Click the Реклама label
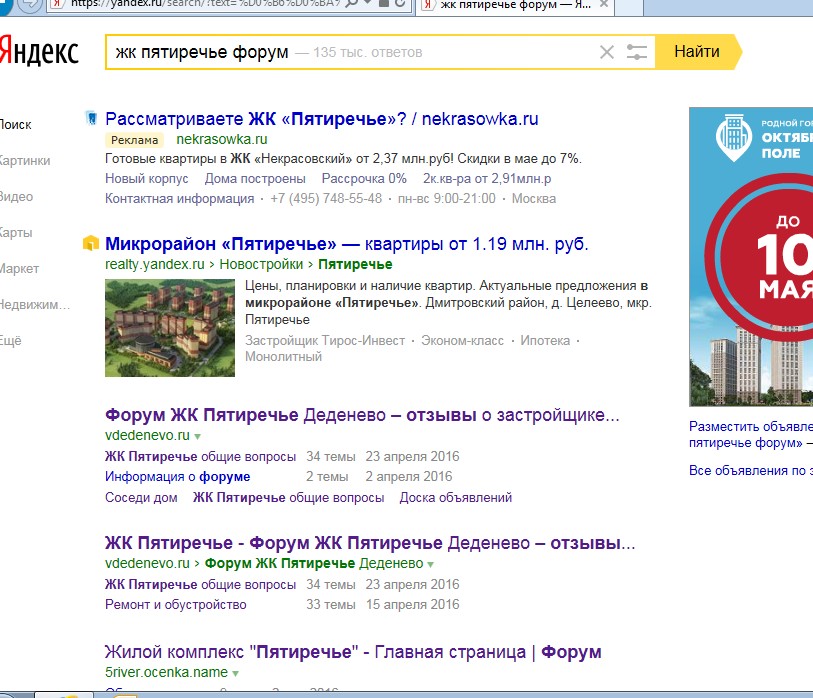 coord(135,140)
